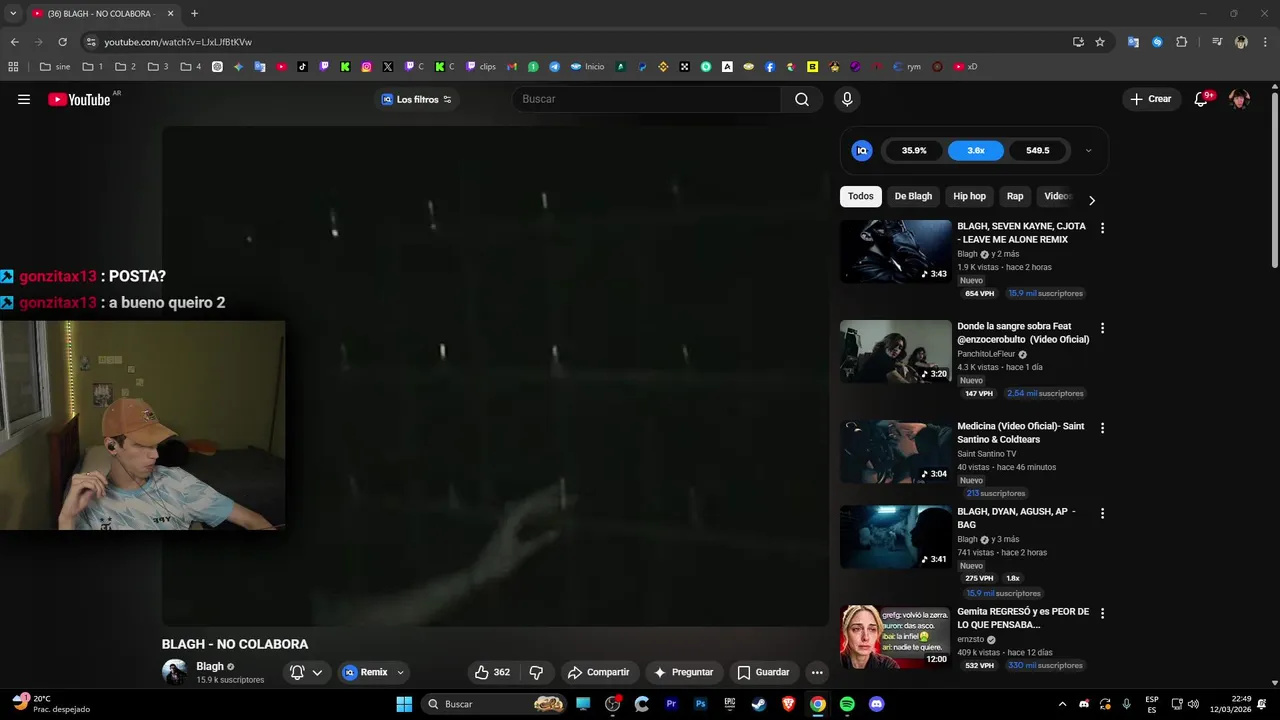Click the Crear button
The height and width of the screenshot is (720, 1280).
point(1151,99)
